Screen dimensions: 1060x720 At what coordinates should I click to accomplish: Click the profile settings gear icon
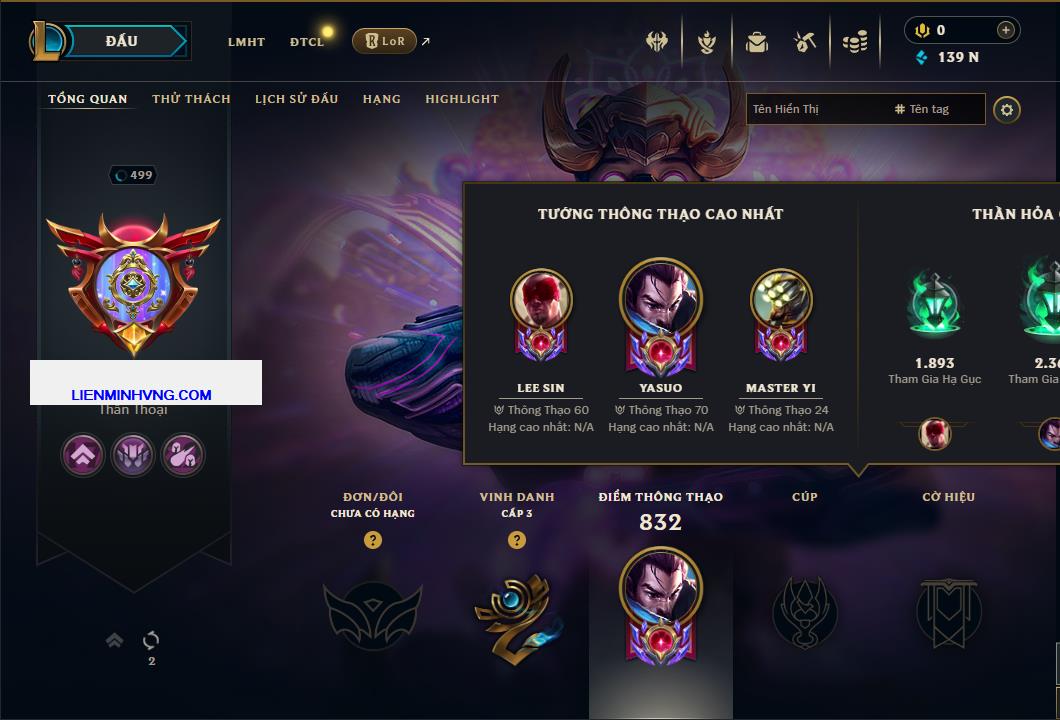1007,110
